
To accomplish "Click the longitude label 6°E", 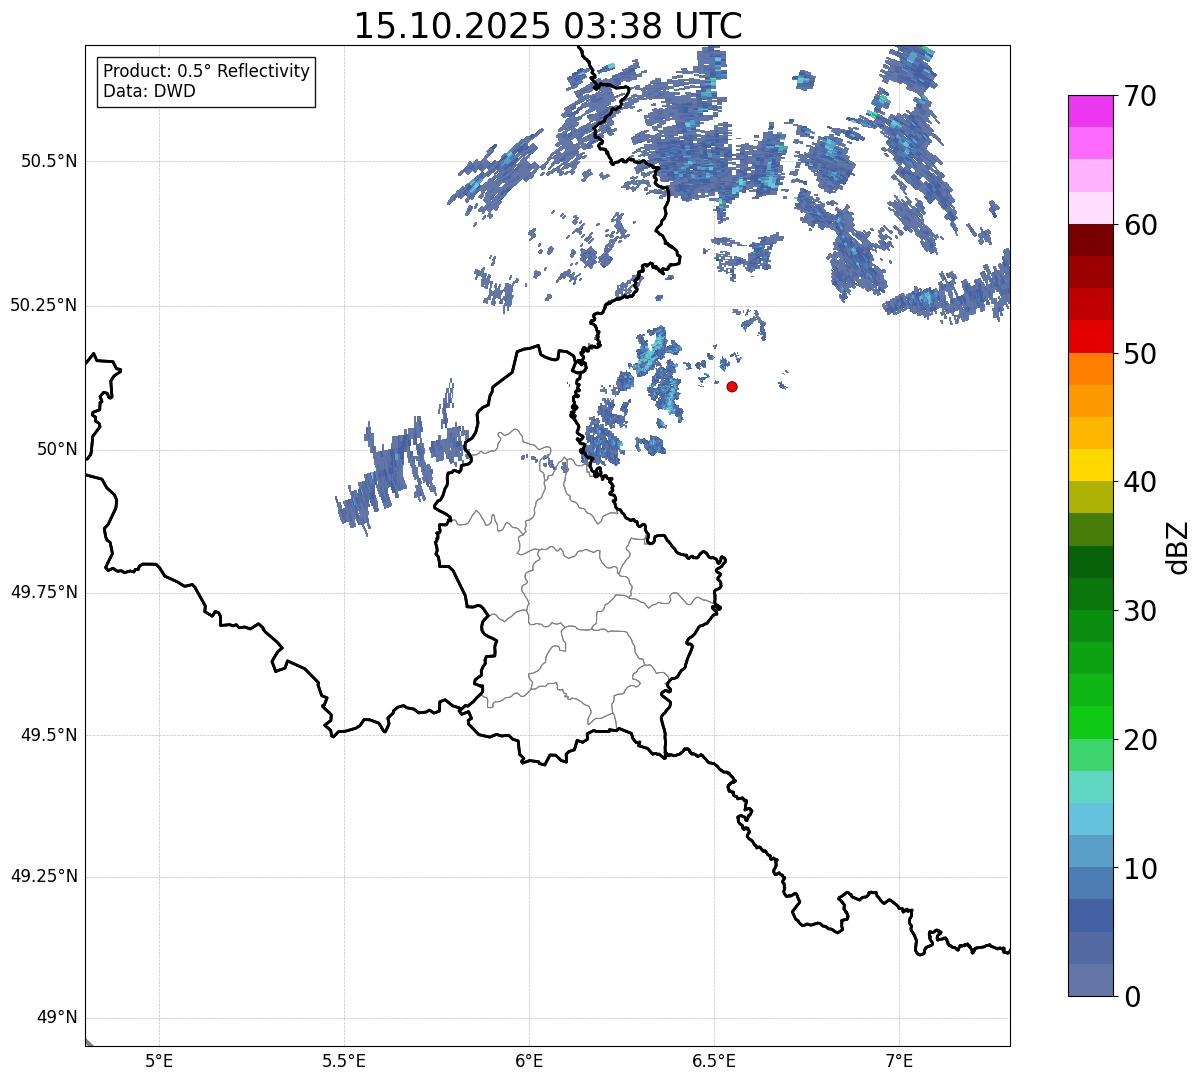I will pyautogui.click(x=529, y=1061).
